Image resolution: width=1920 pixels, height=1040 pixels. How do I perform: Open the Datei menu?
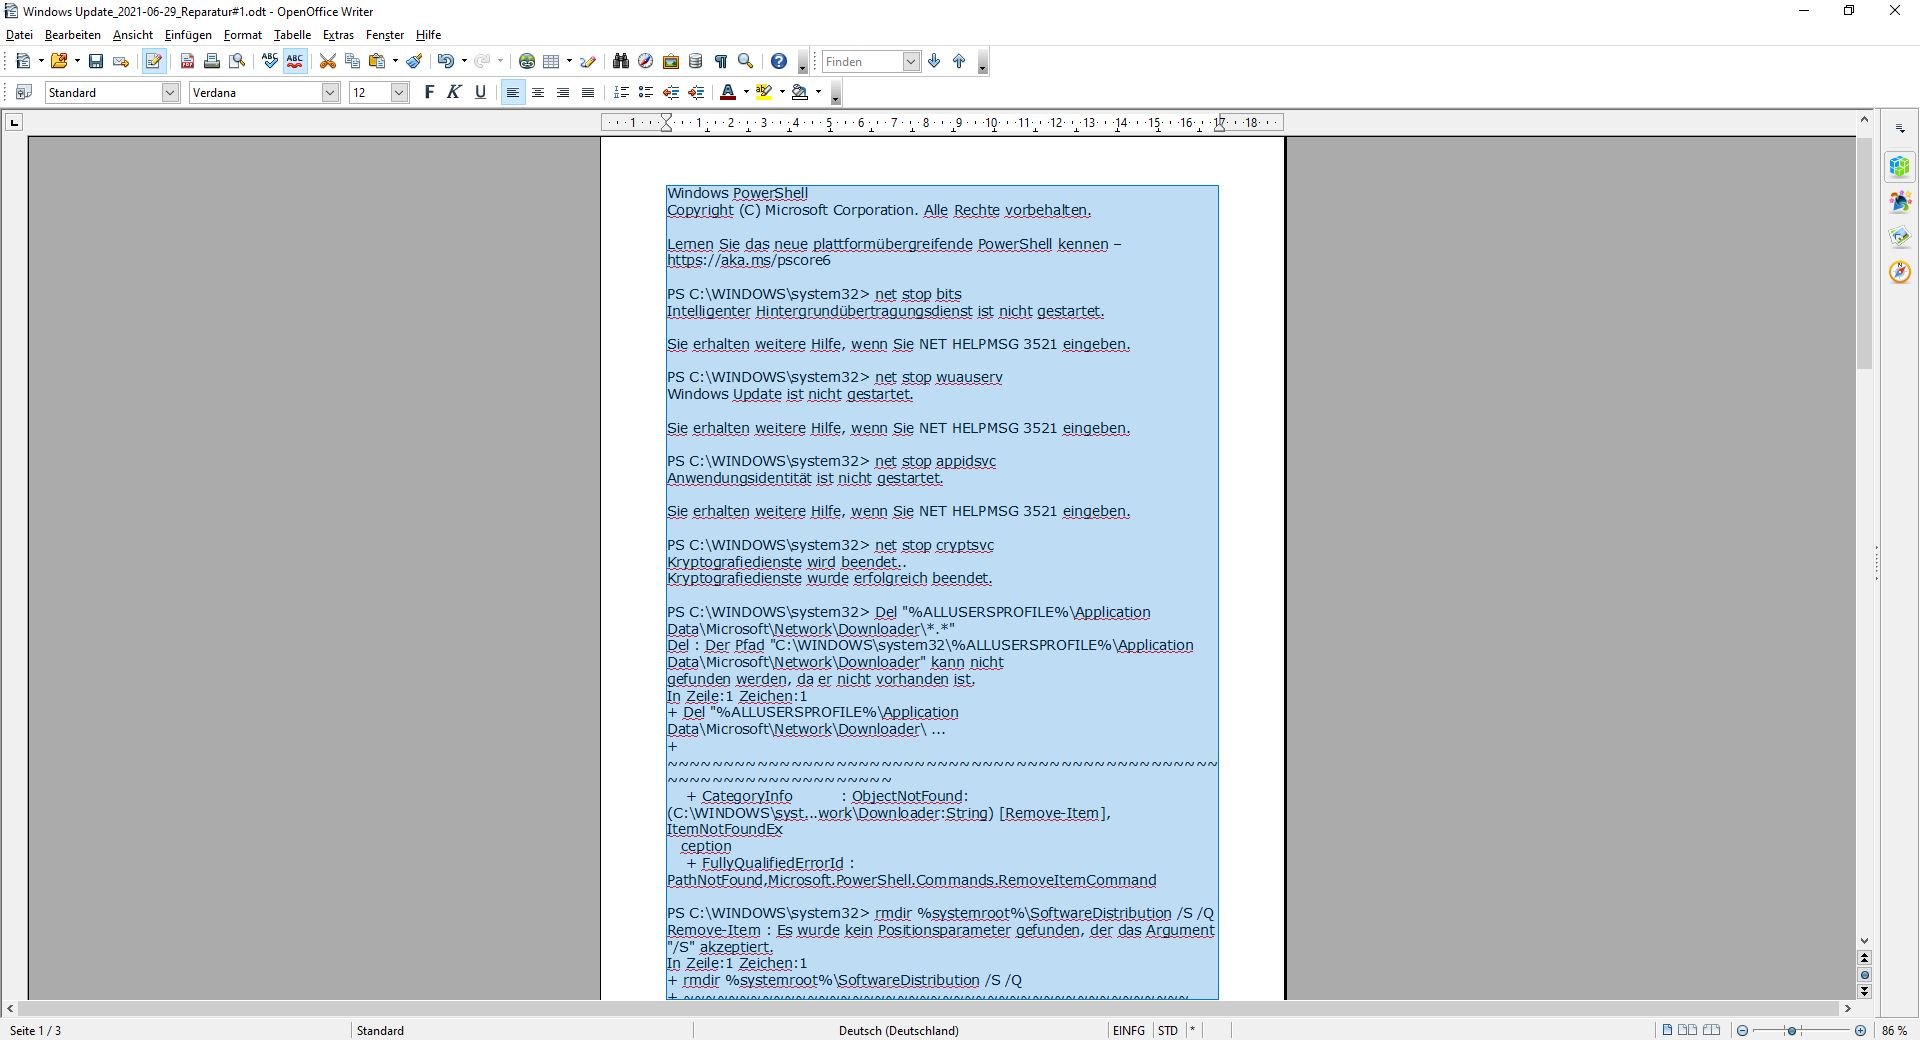[19, 35]
